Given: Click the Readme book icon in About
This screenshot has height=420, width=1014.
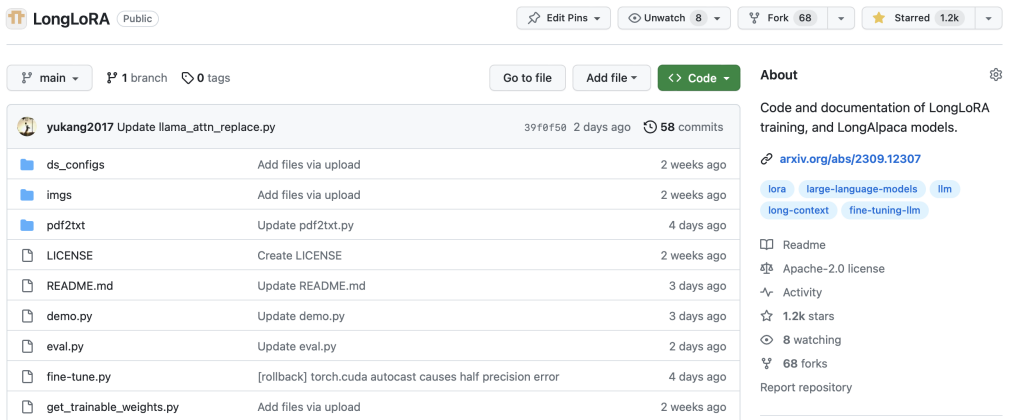Looking at the screenshot, I should [767, 245].
